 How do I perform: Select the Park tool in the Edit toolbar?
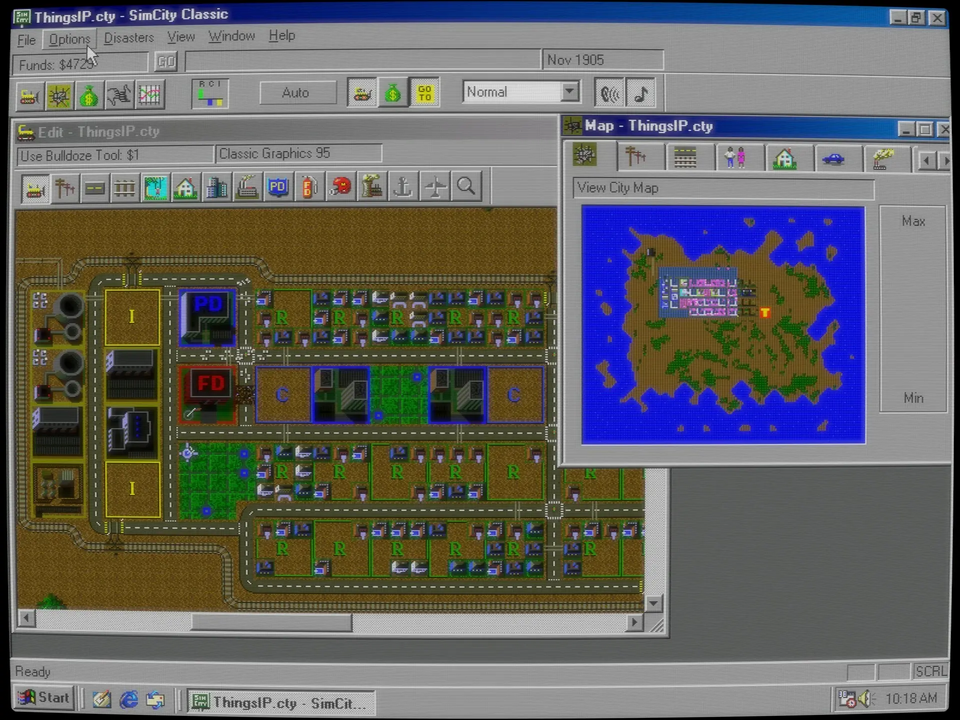tap(156, 188)
